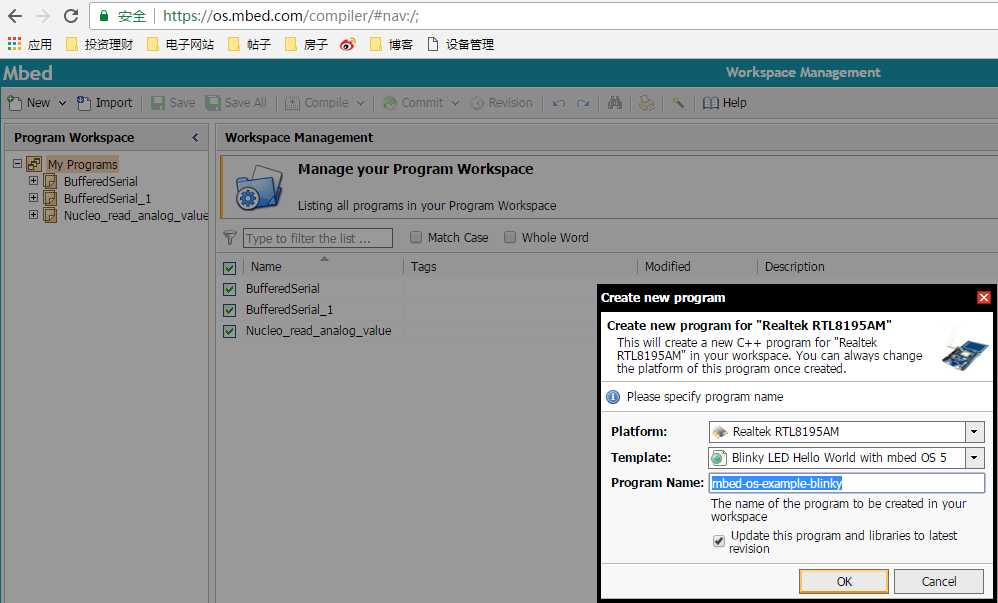Image resolution: width=998 pixels, height=603 pixels.
Task: Select BufferedSerial in the program tree
Action: click(x=101, y=181)
